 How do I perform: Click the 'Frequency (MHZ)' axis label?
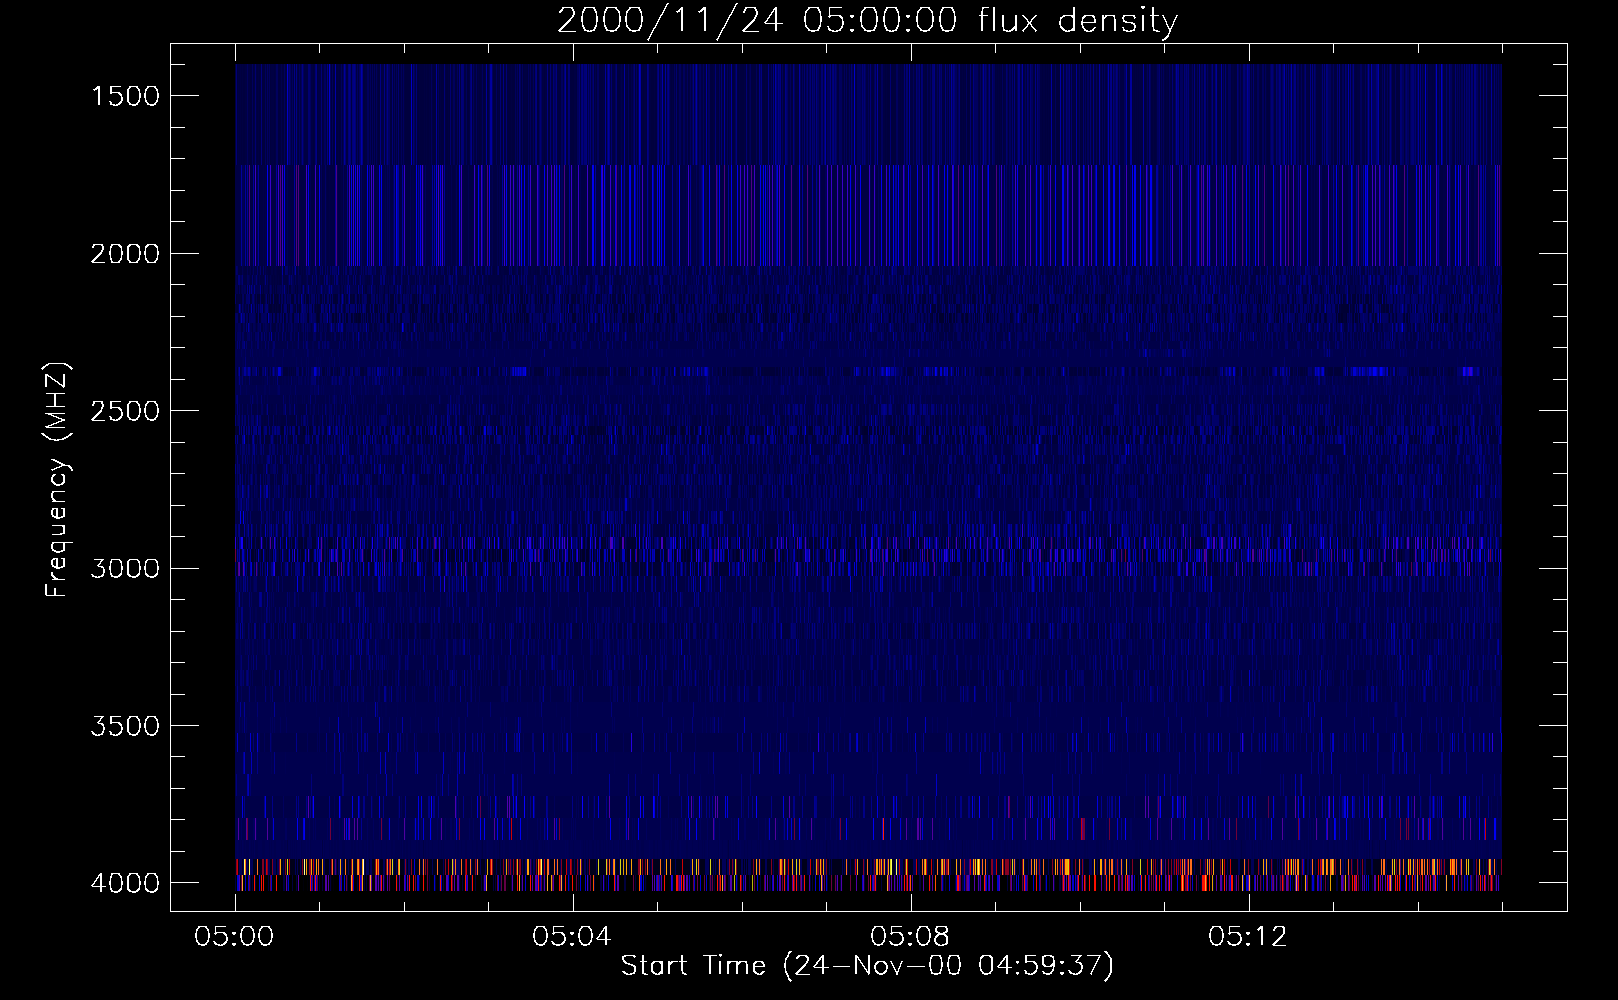pyautogui.click(x=58, y=480)
